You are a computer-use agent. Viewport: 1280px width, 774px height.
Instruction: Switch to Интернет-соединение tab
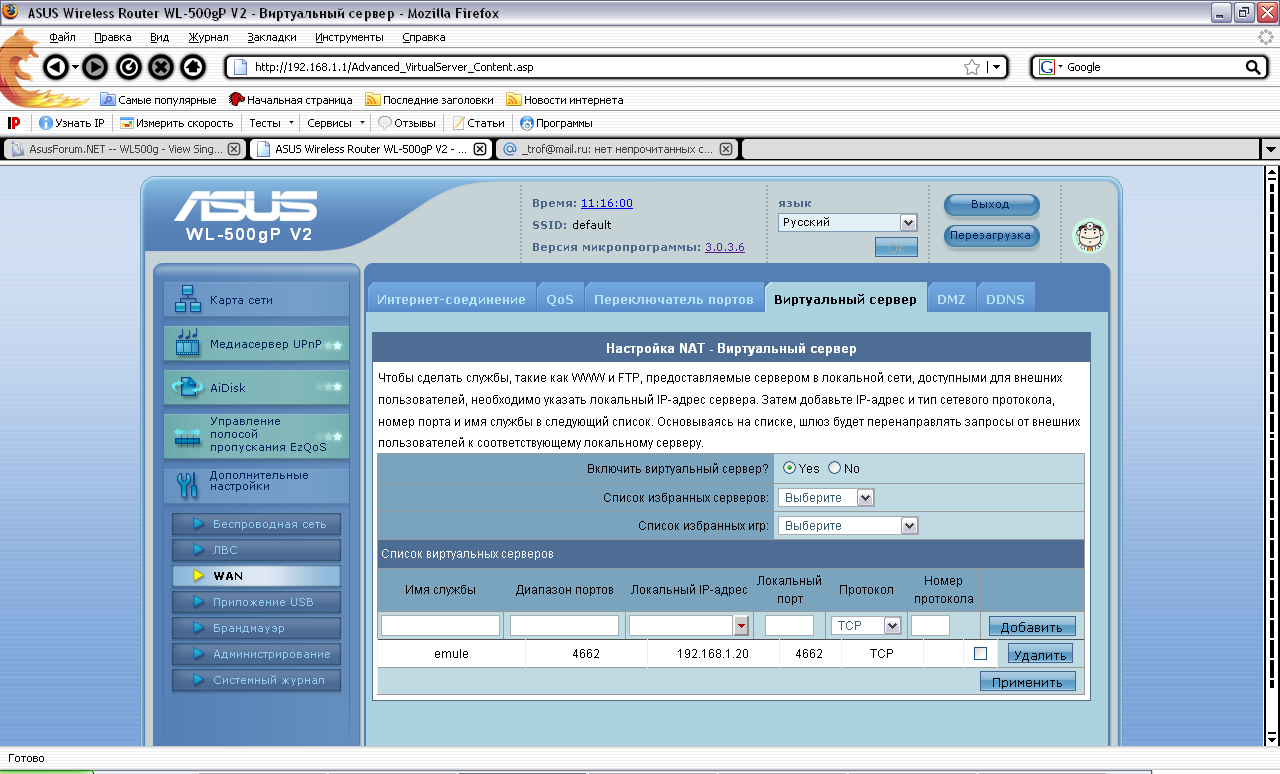[451, 299]
